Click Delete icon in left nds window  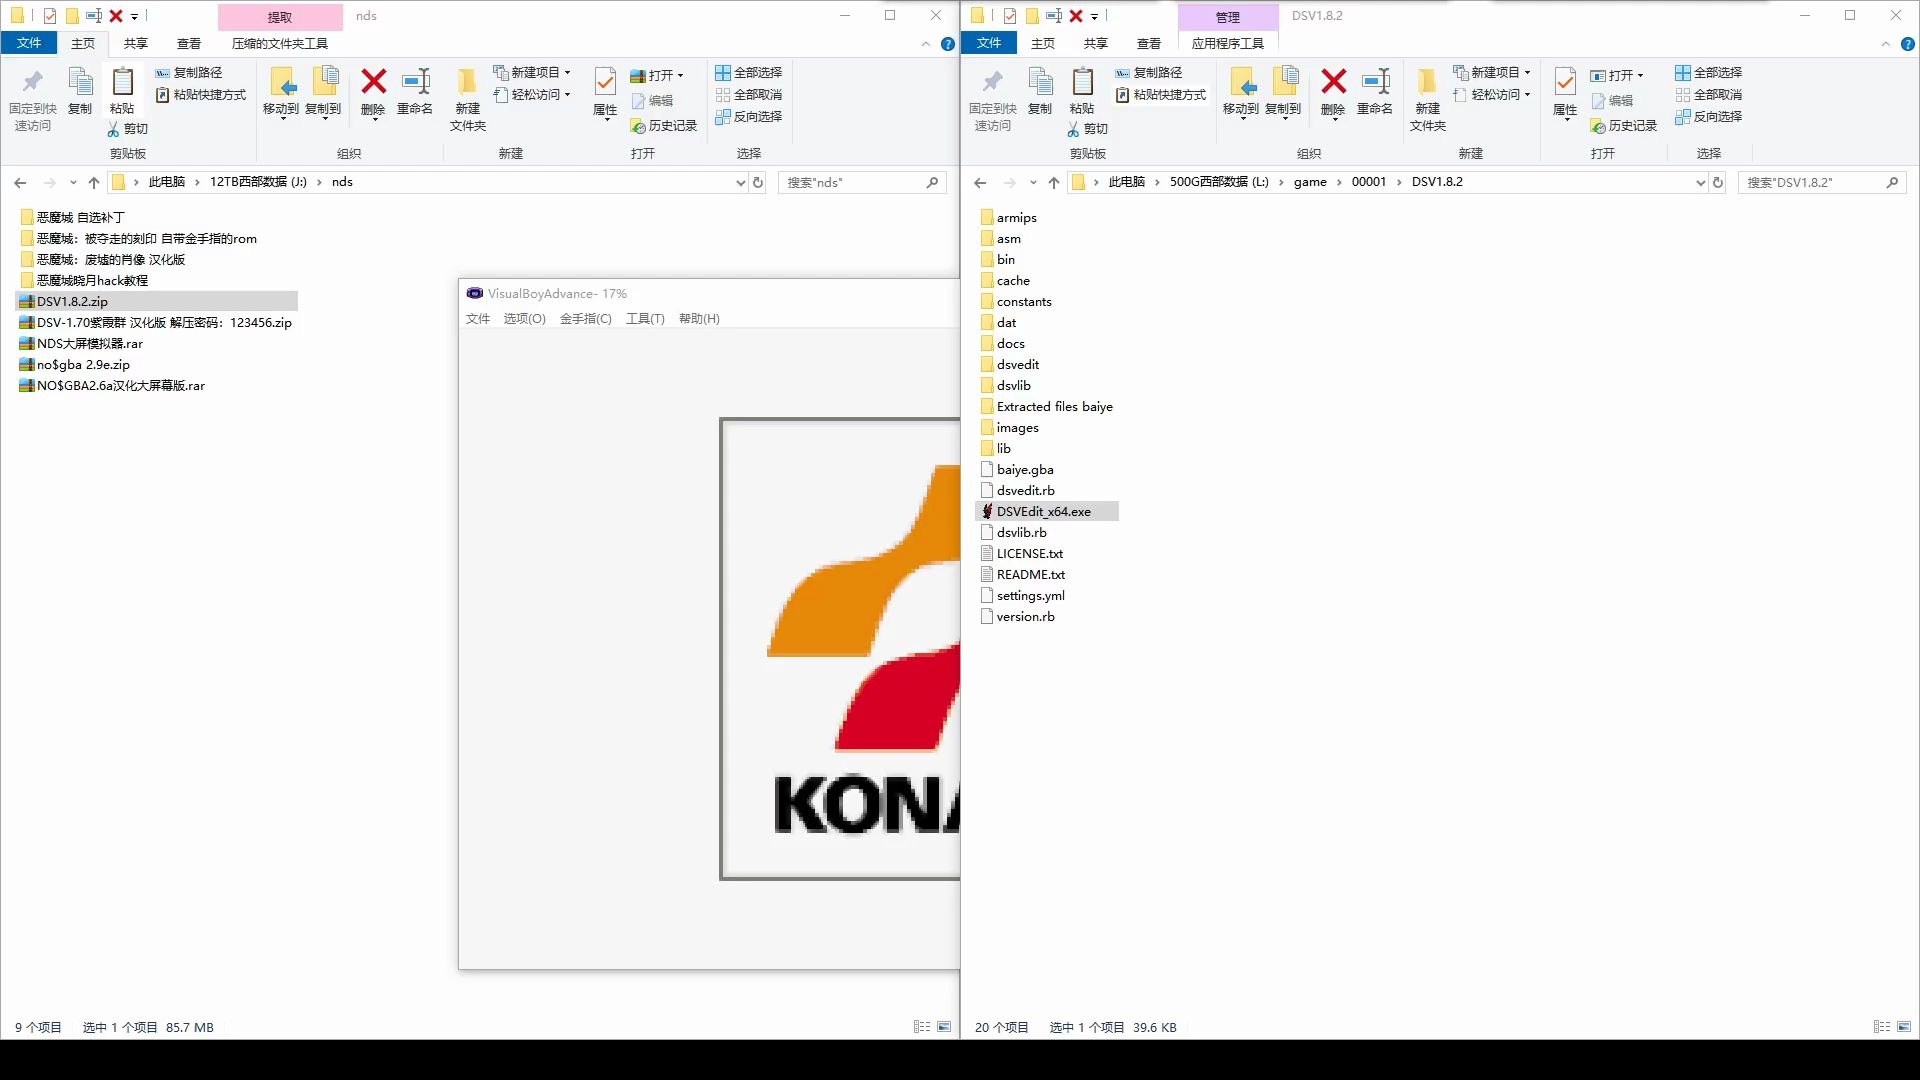tap(373, 92)
